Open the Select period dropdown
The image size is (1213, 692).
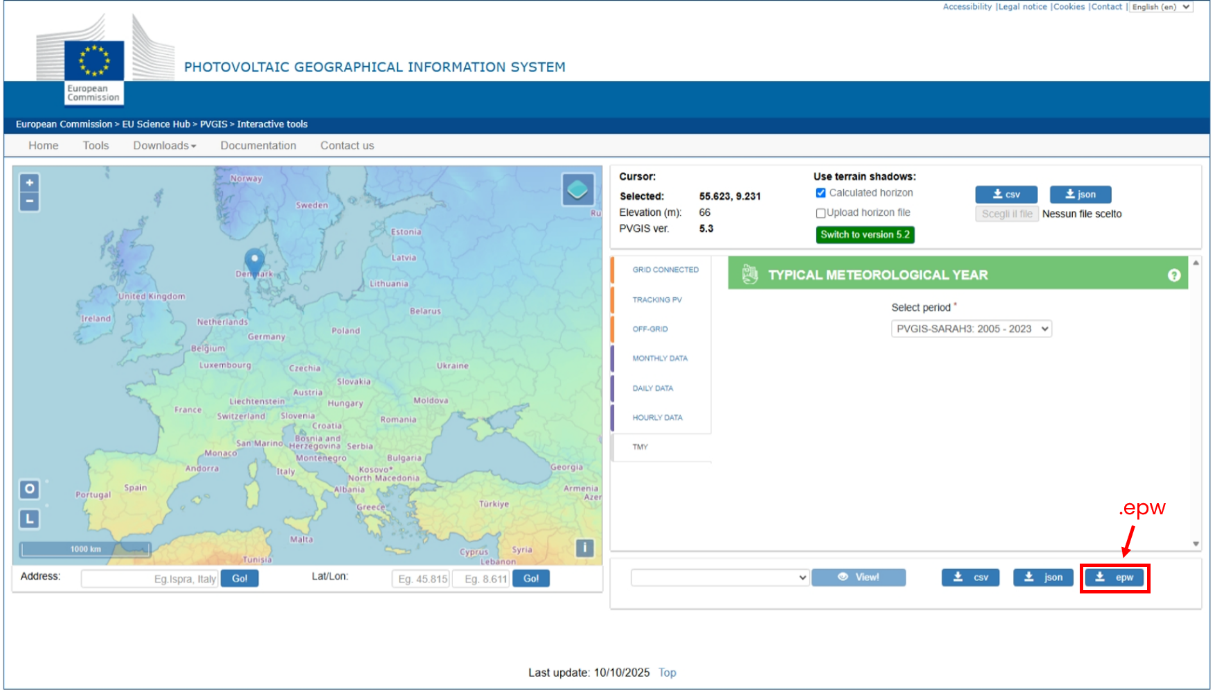[x=971, y=328]
